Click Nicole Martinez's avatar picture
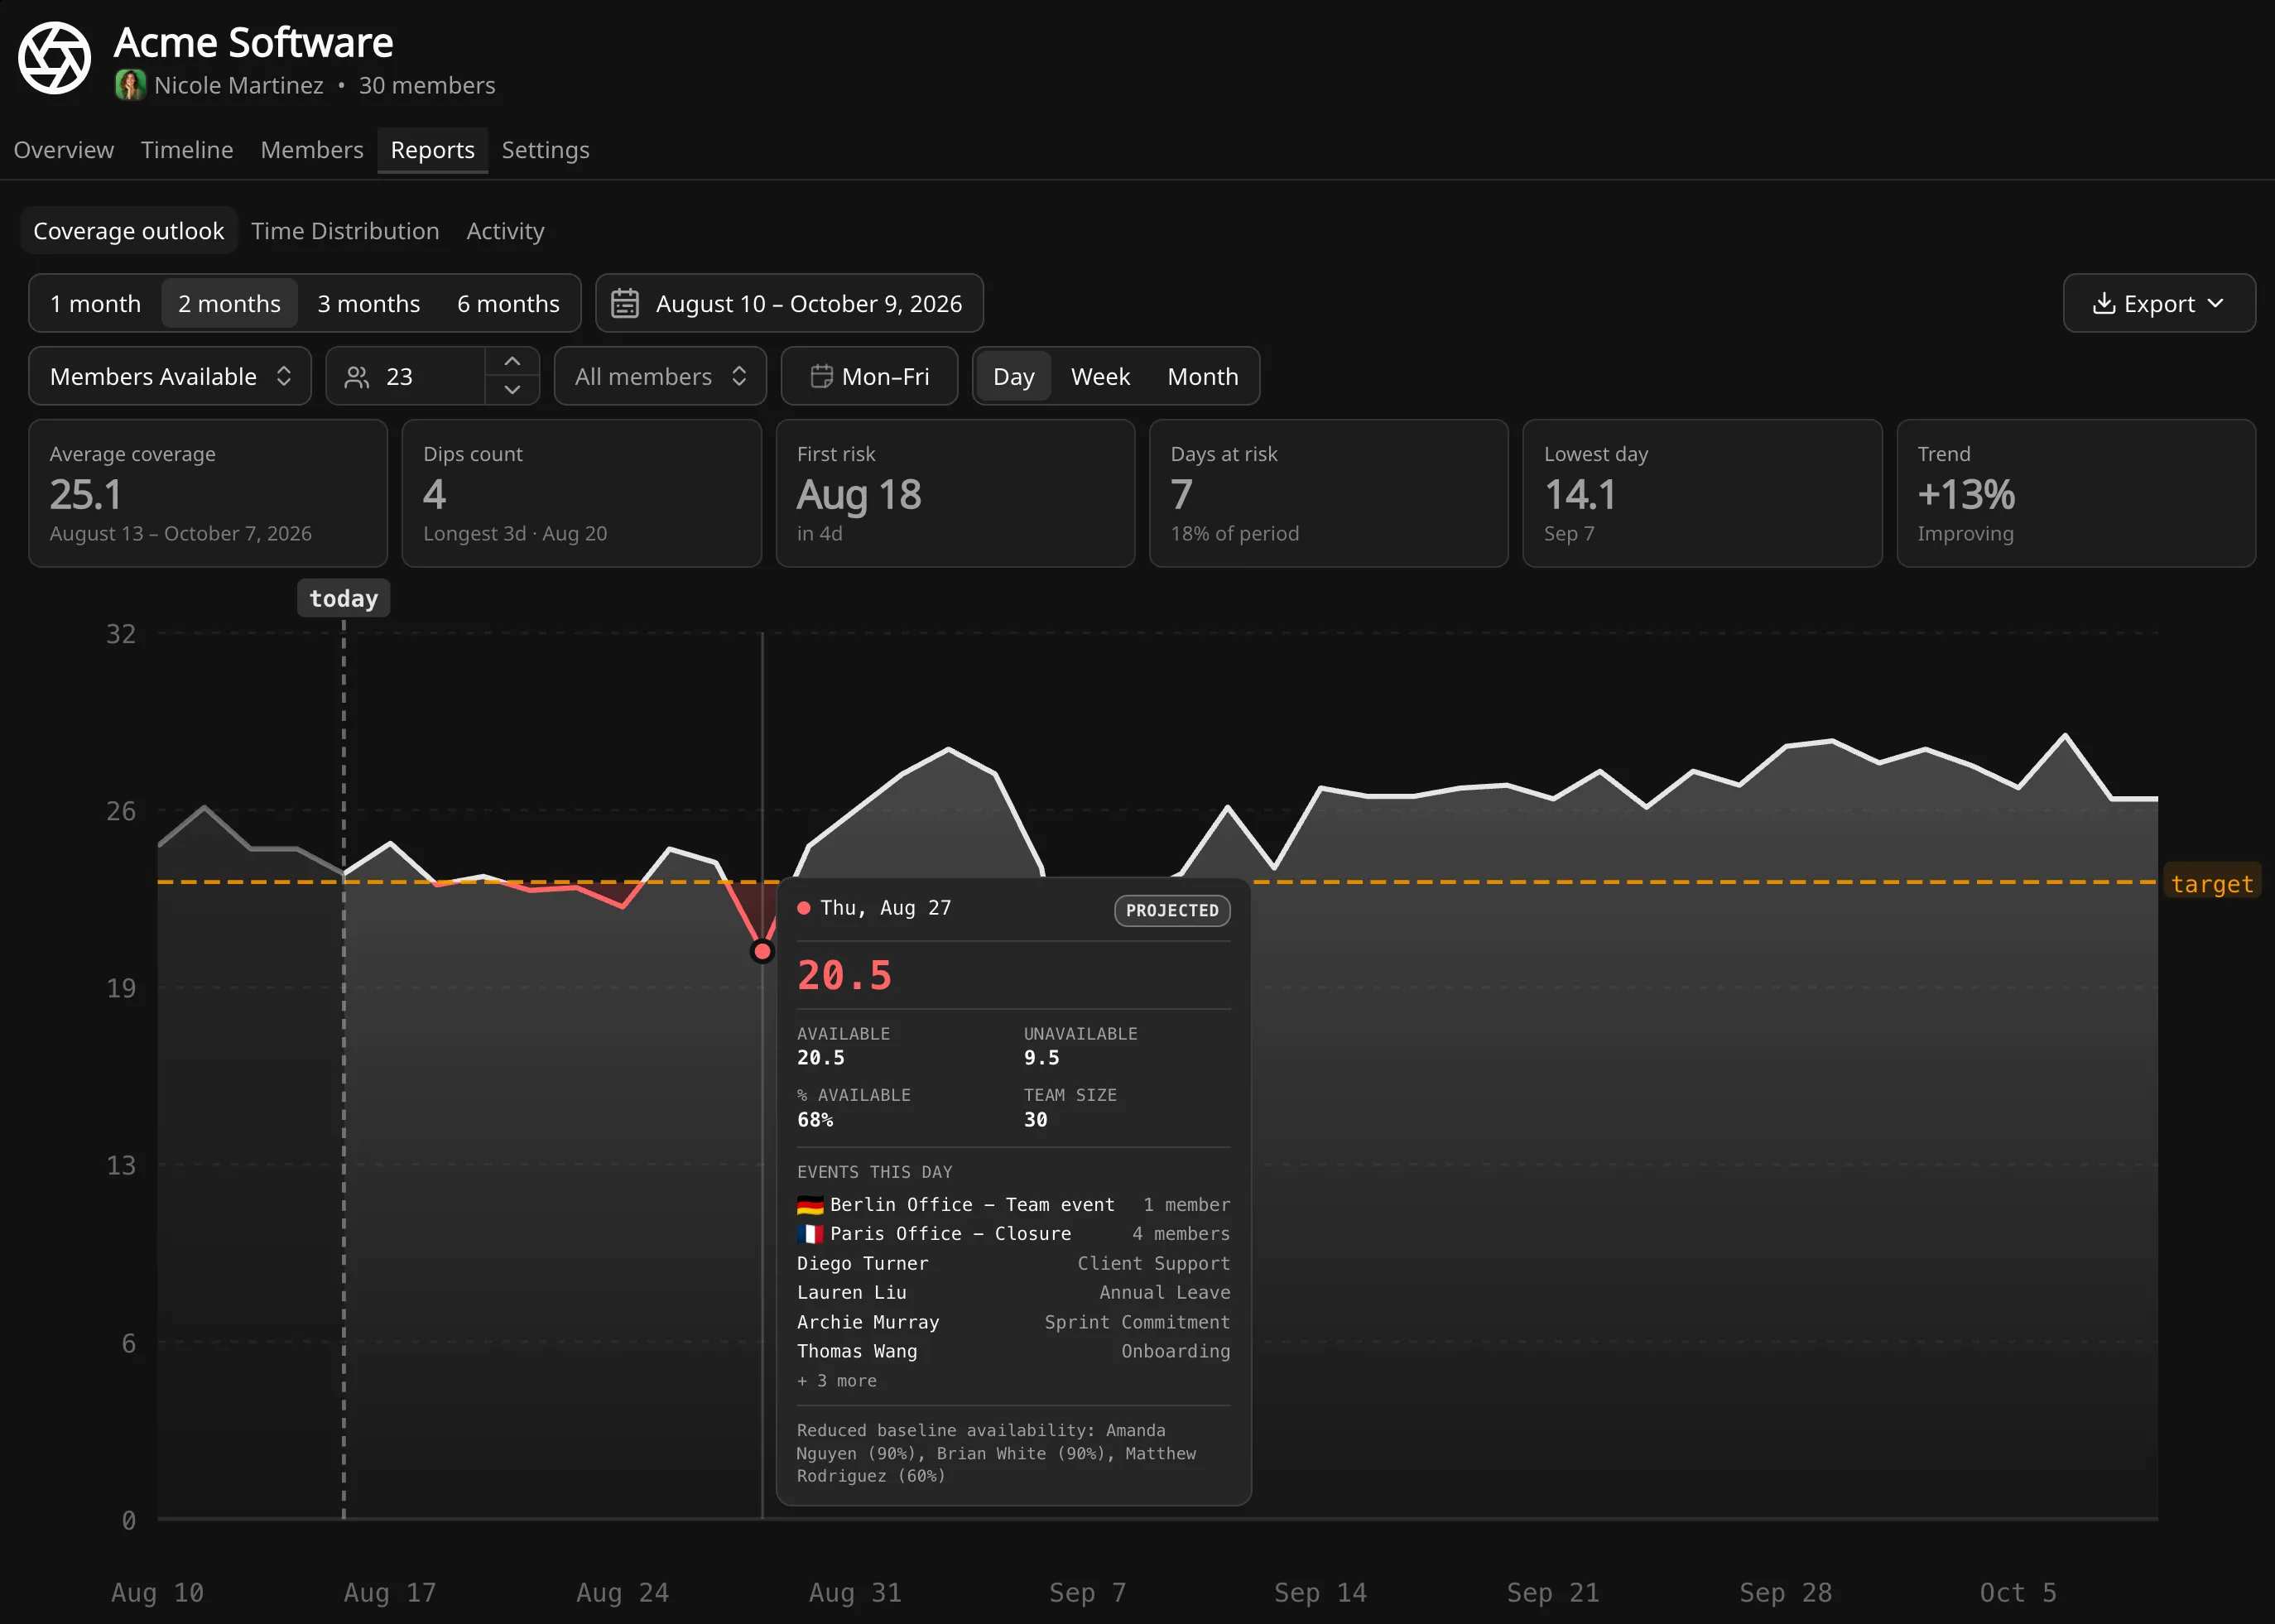Image resolution: width=2275 pixels, height=1624 pixels. [130, 85]
